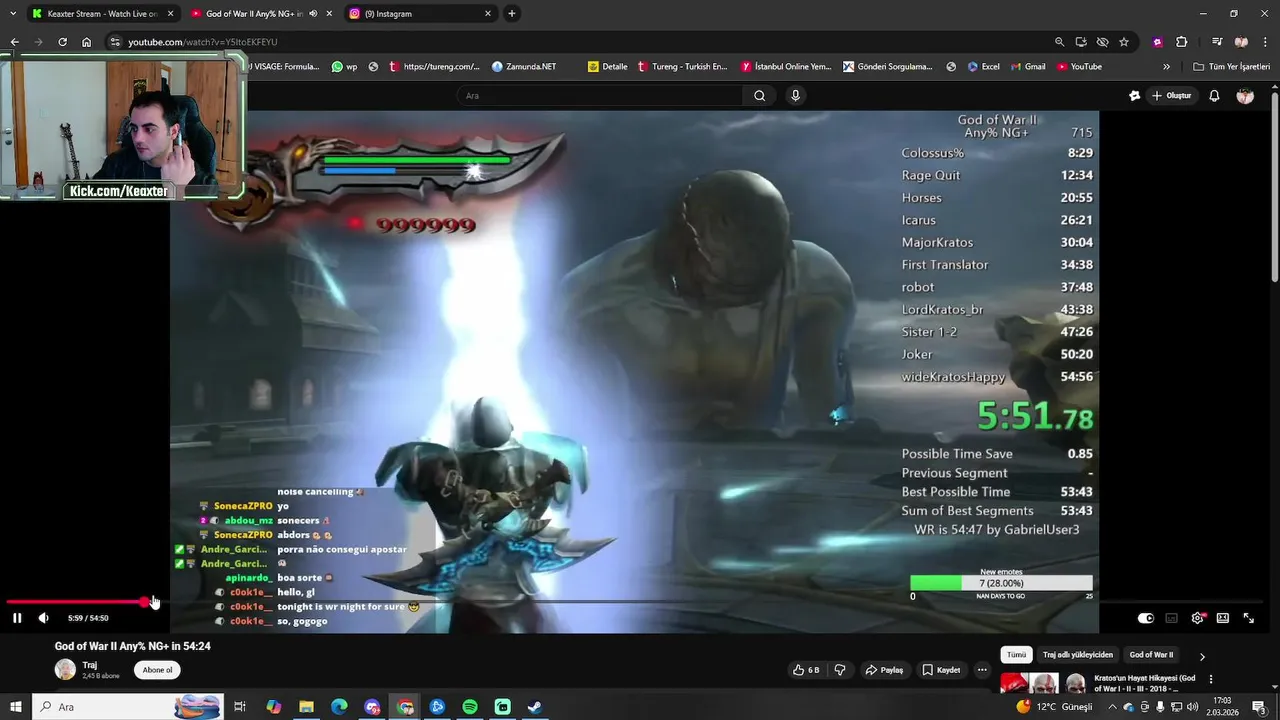Bookmark this page with the star
Screen dimensions: 1280x720
[1124, 42]
